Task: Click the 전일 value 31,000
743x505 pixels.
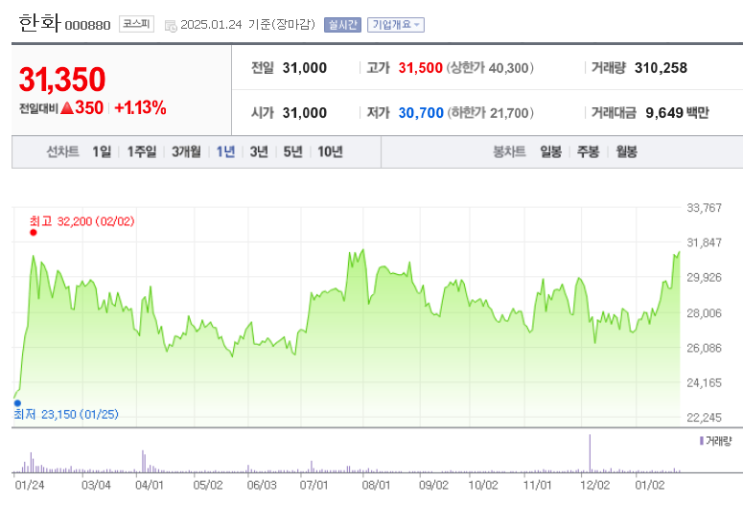Action: point(304,68)
